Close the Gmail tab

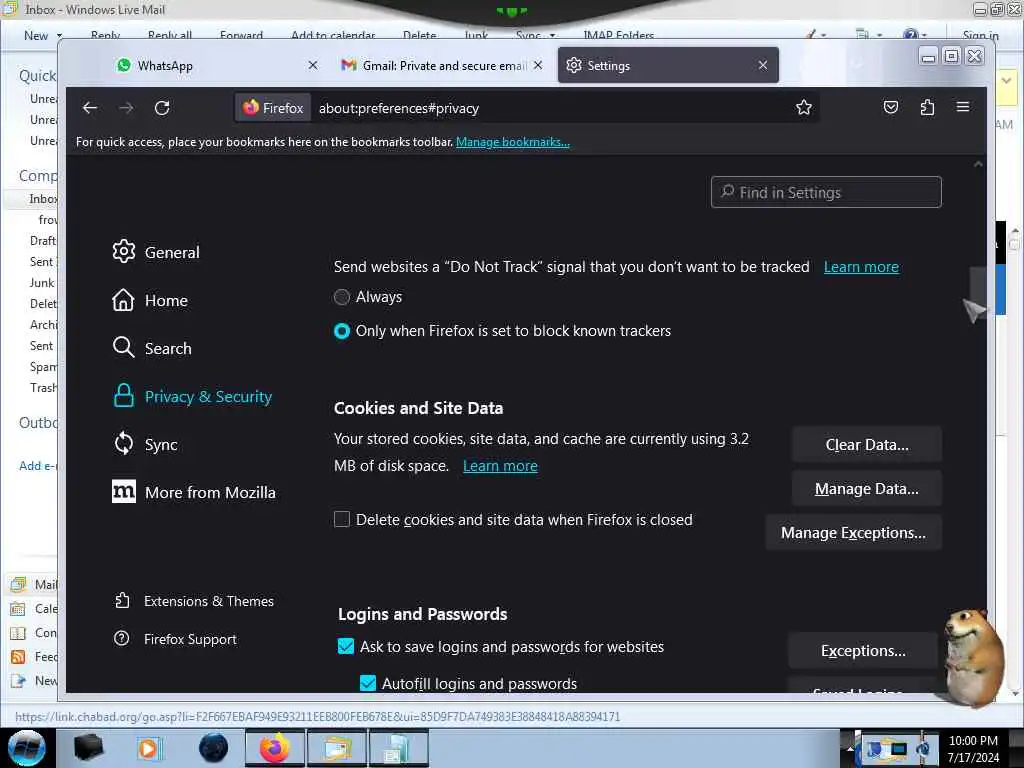pos(537,65)
